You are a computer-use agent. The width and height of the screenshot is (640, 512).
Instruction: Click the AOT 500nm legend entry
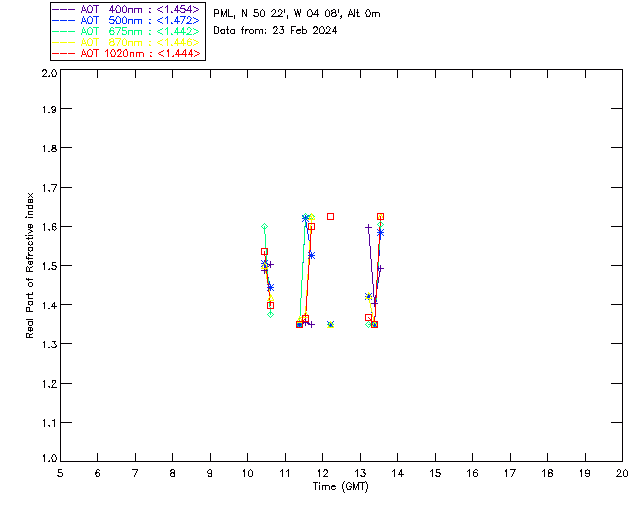point(126,20)
